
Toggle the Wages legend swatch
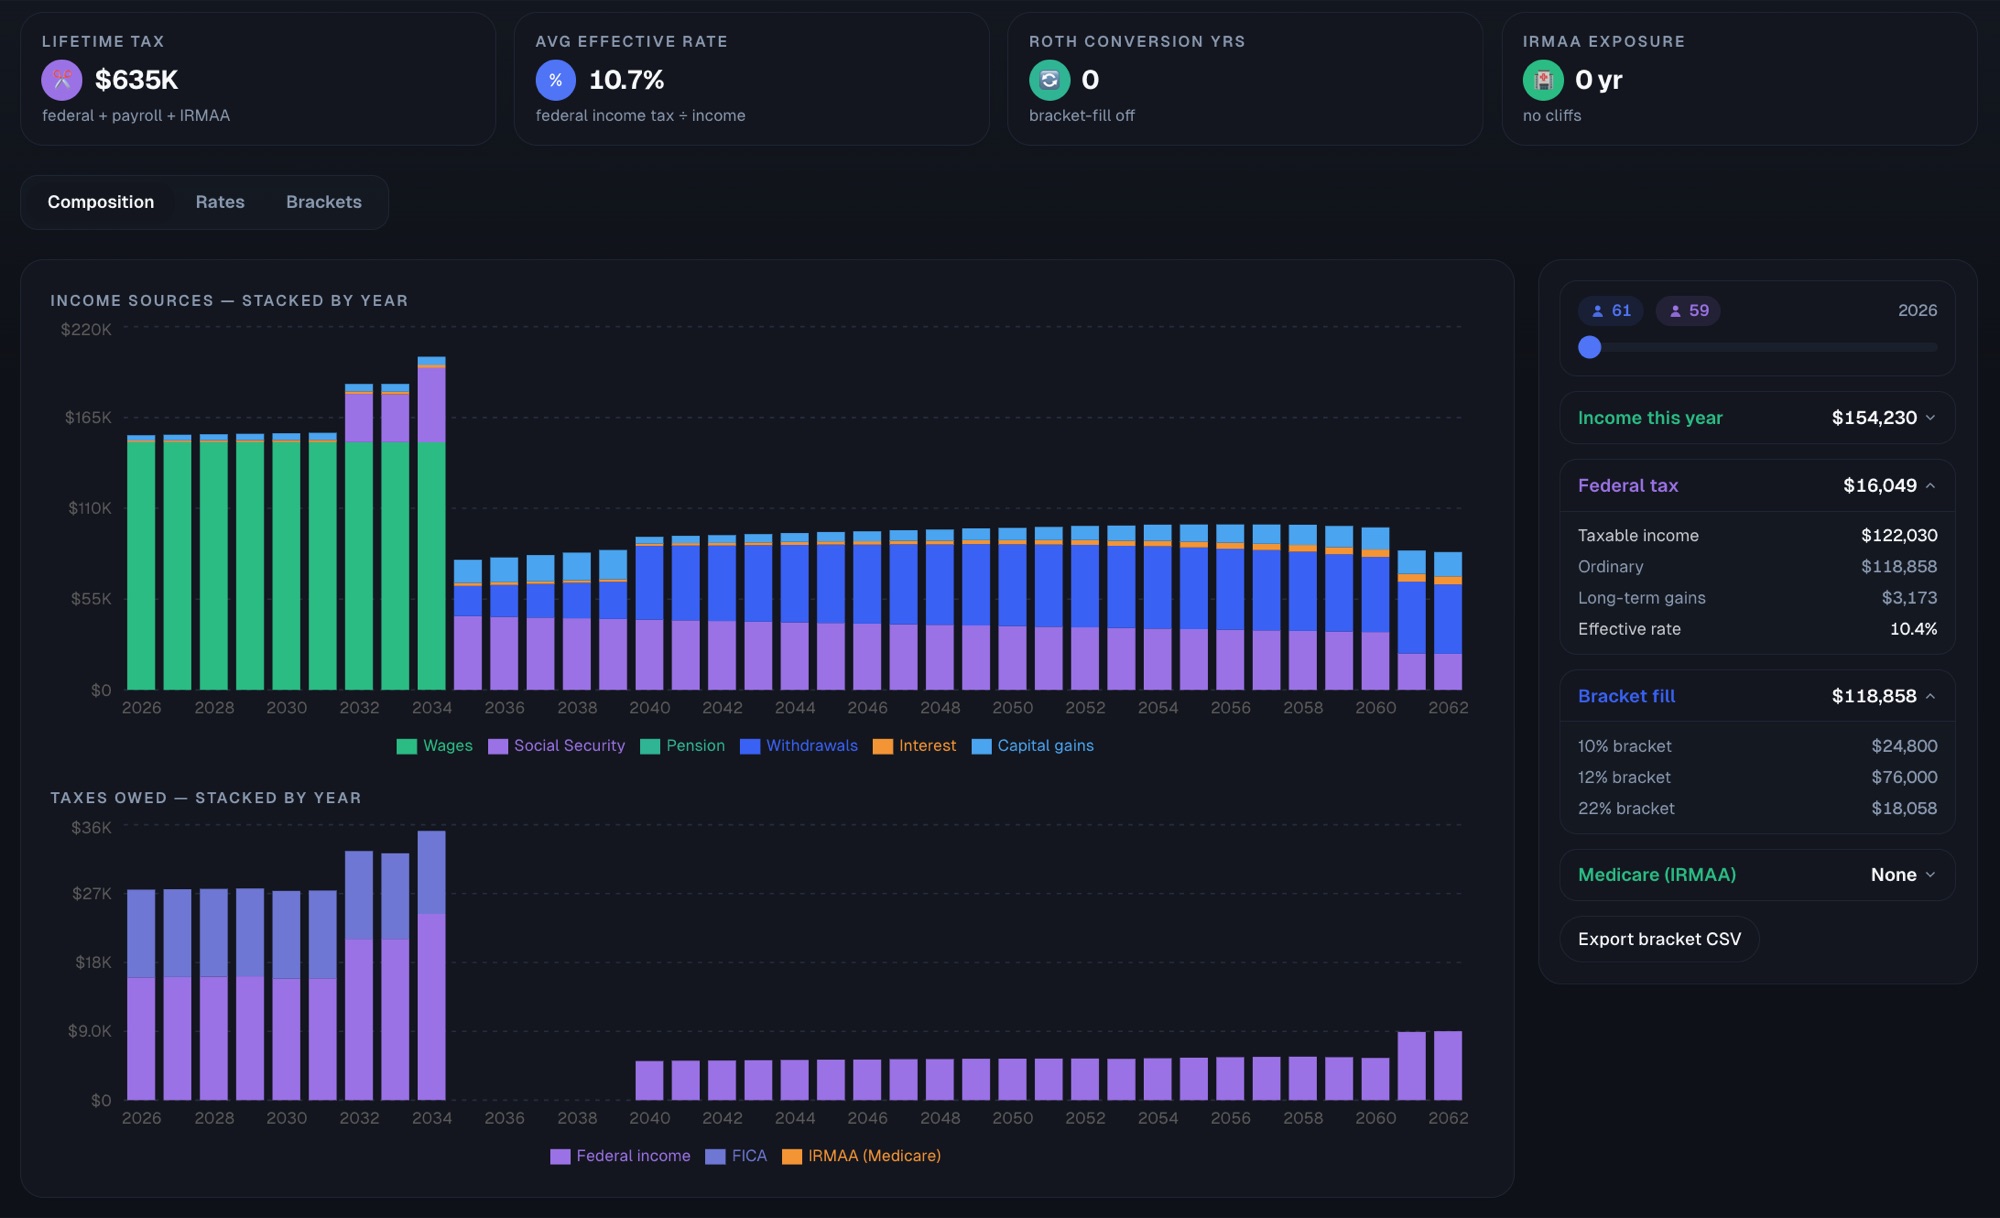coord(407,746)
